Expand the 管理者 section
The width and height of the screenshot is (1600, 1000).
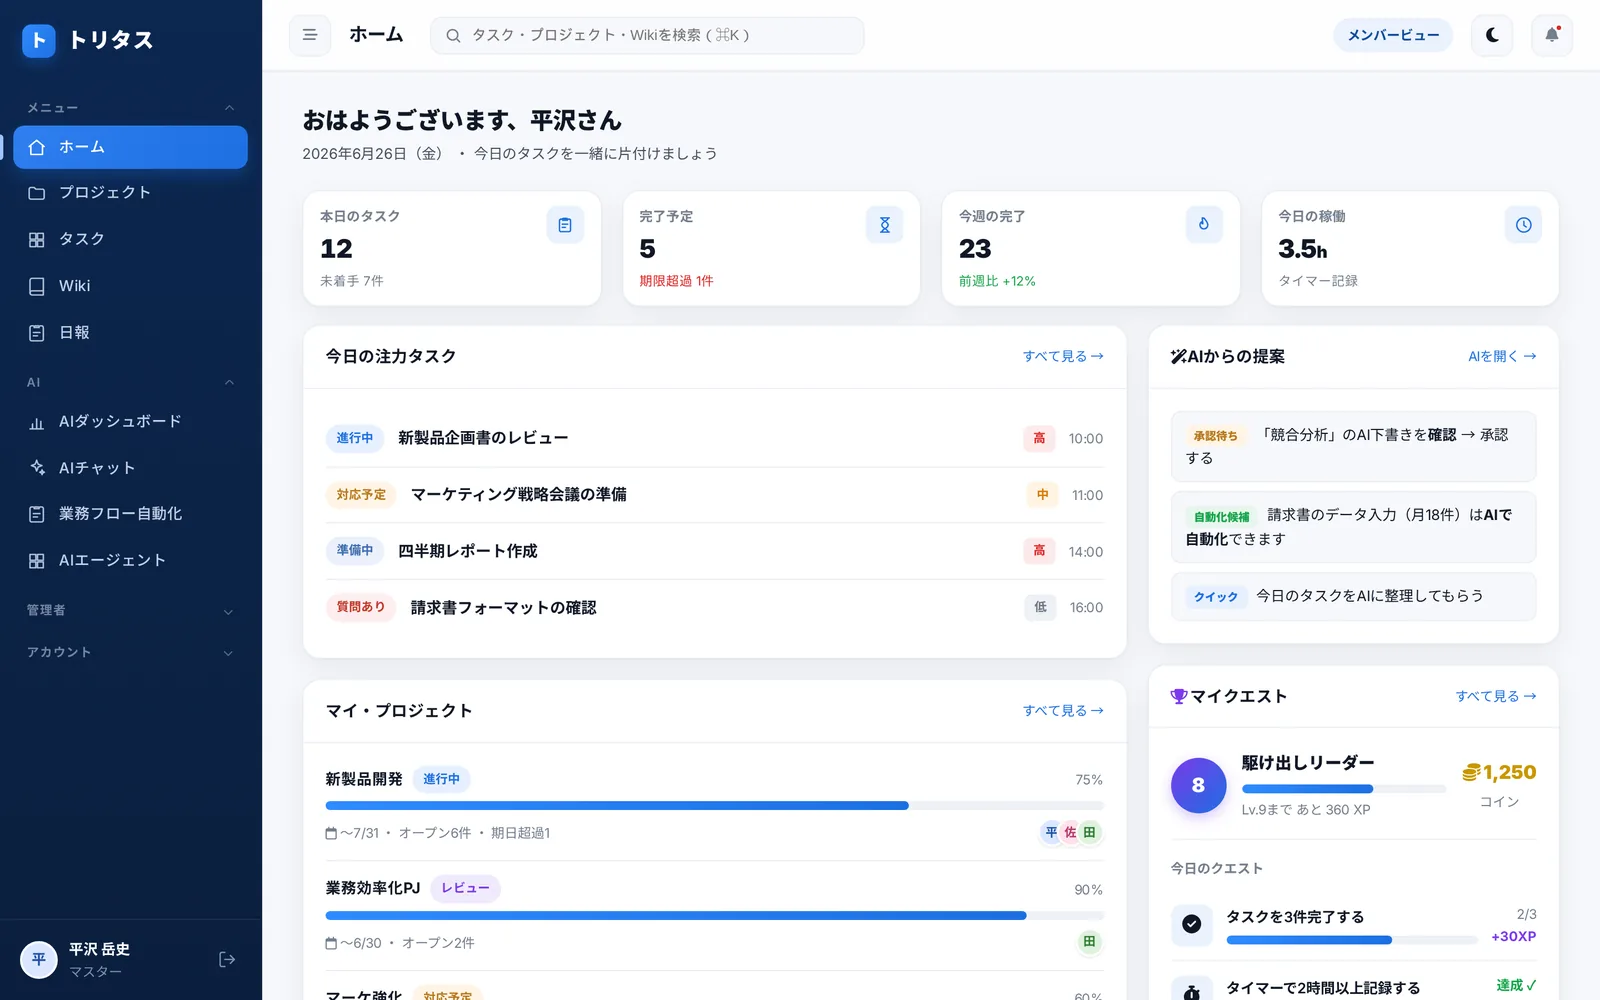click(x=131, y=610)
